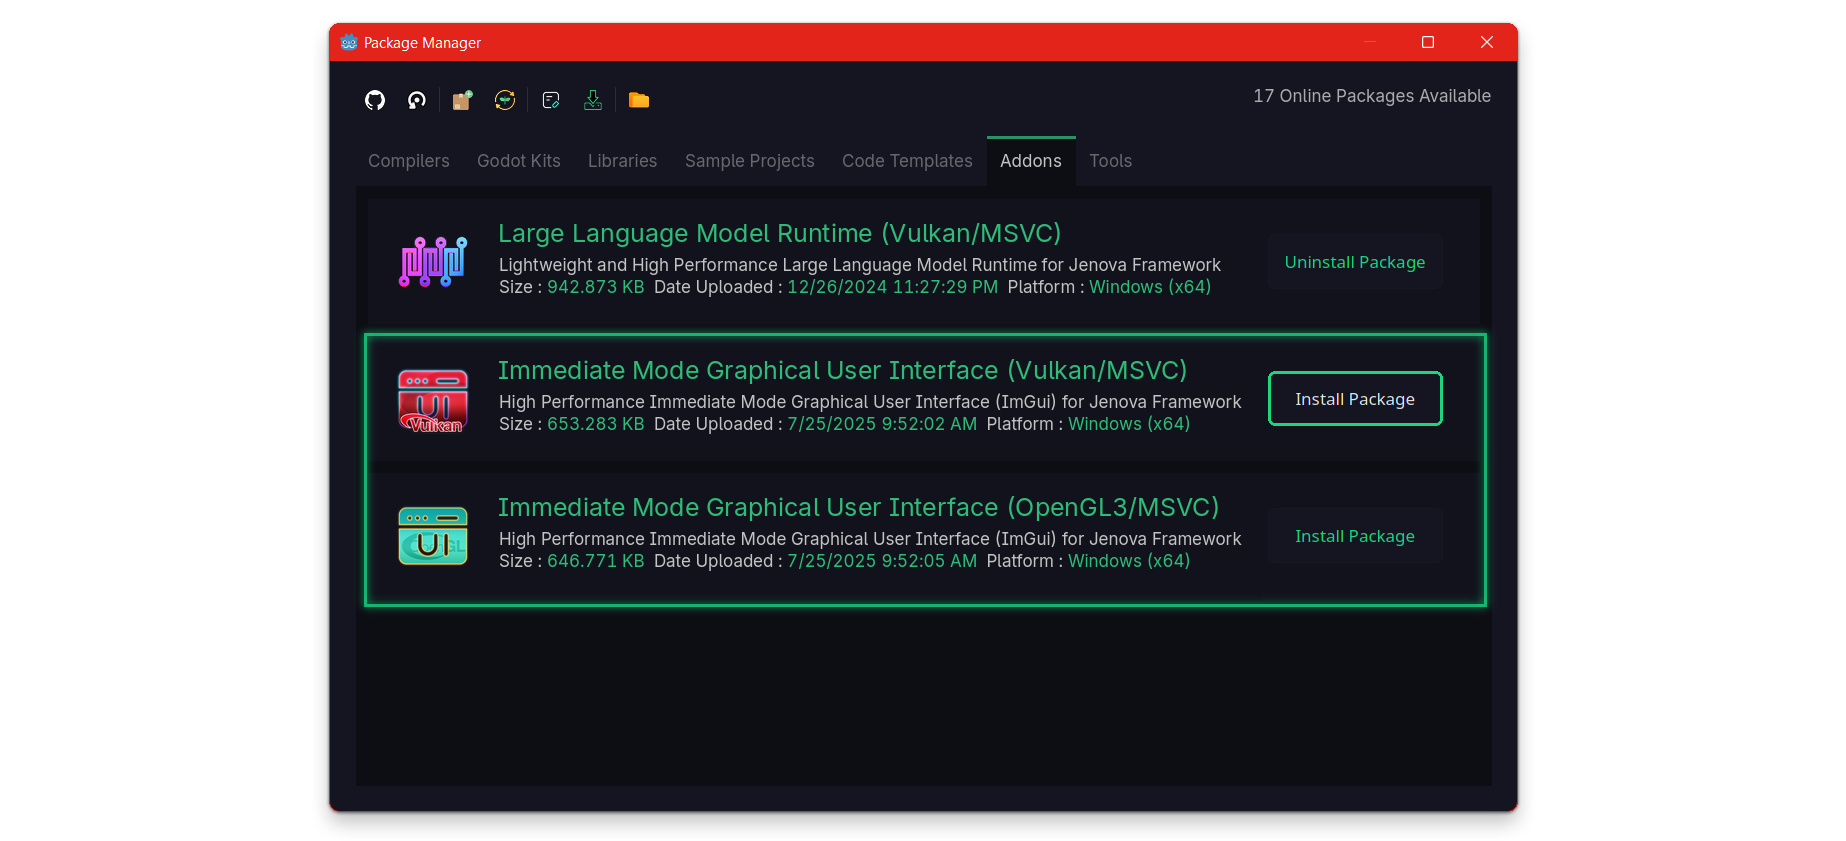Switch to the Compilers tab
The image size is (1846, 841).
(x=409, y=161)
